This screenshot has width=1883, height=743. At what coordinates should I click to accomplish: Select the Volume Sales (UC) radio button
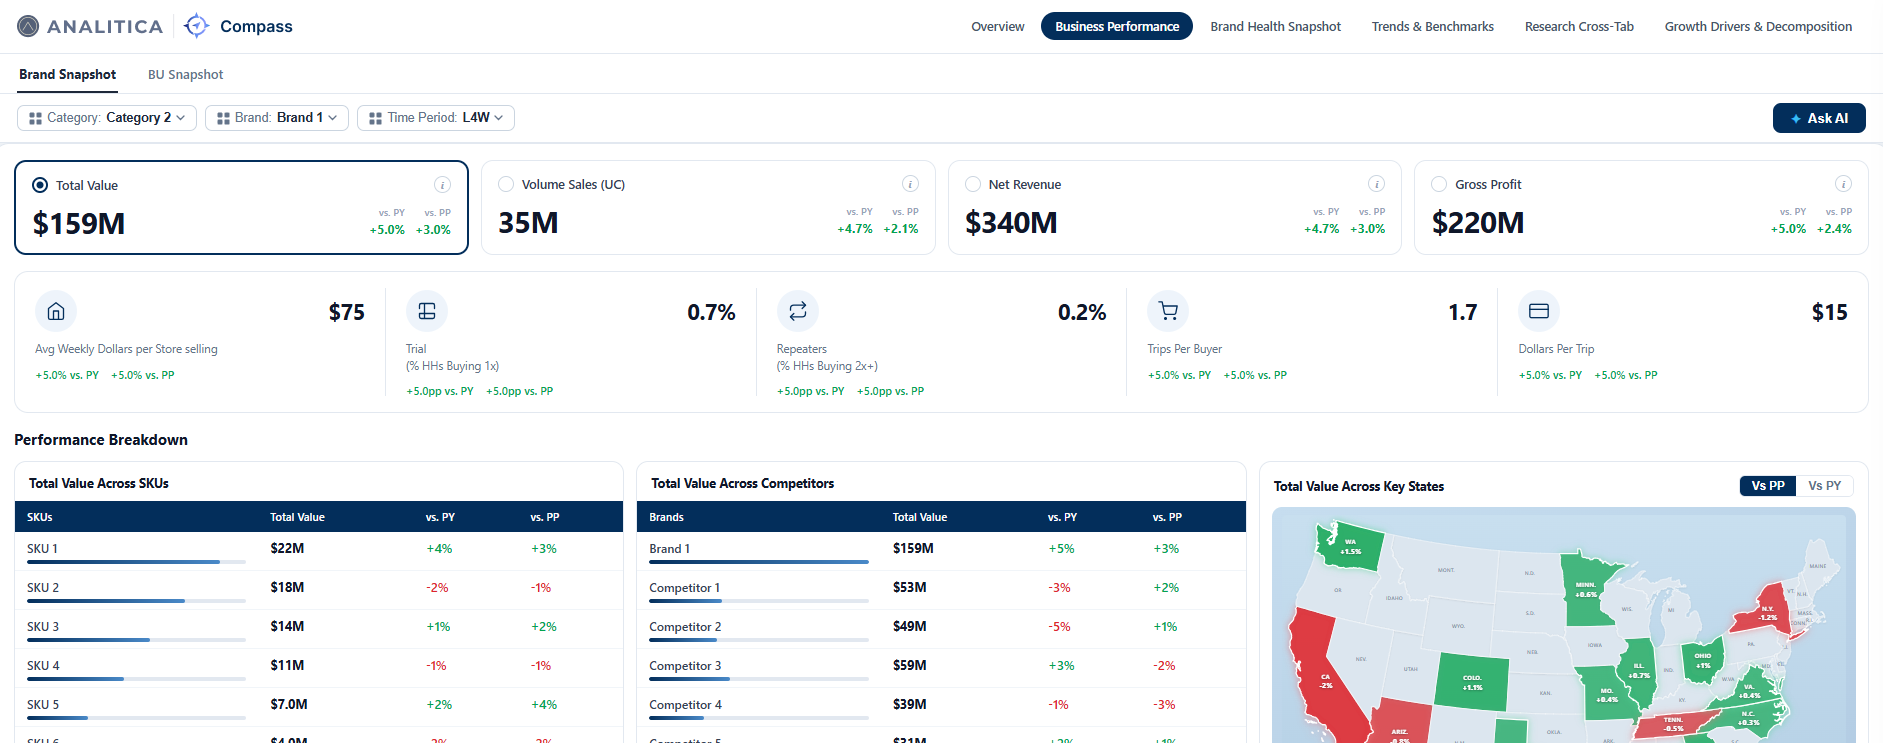tap(506, 184)
